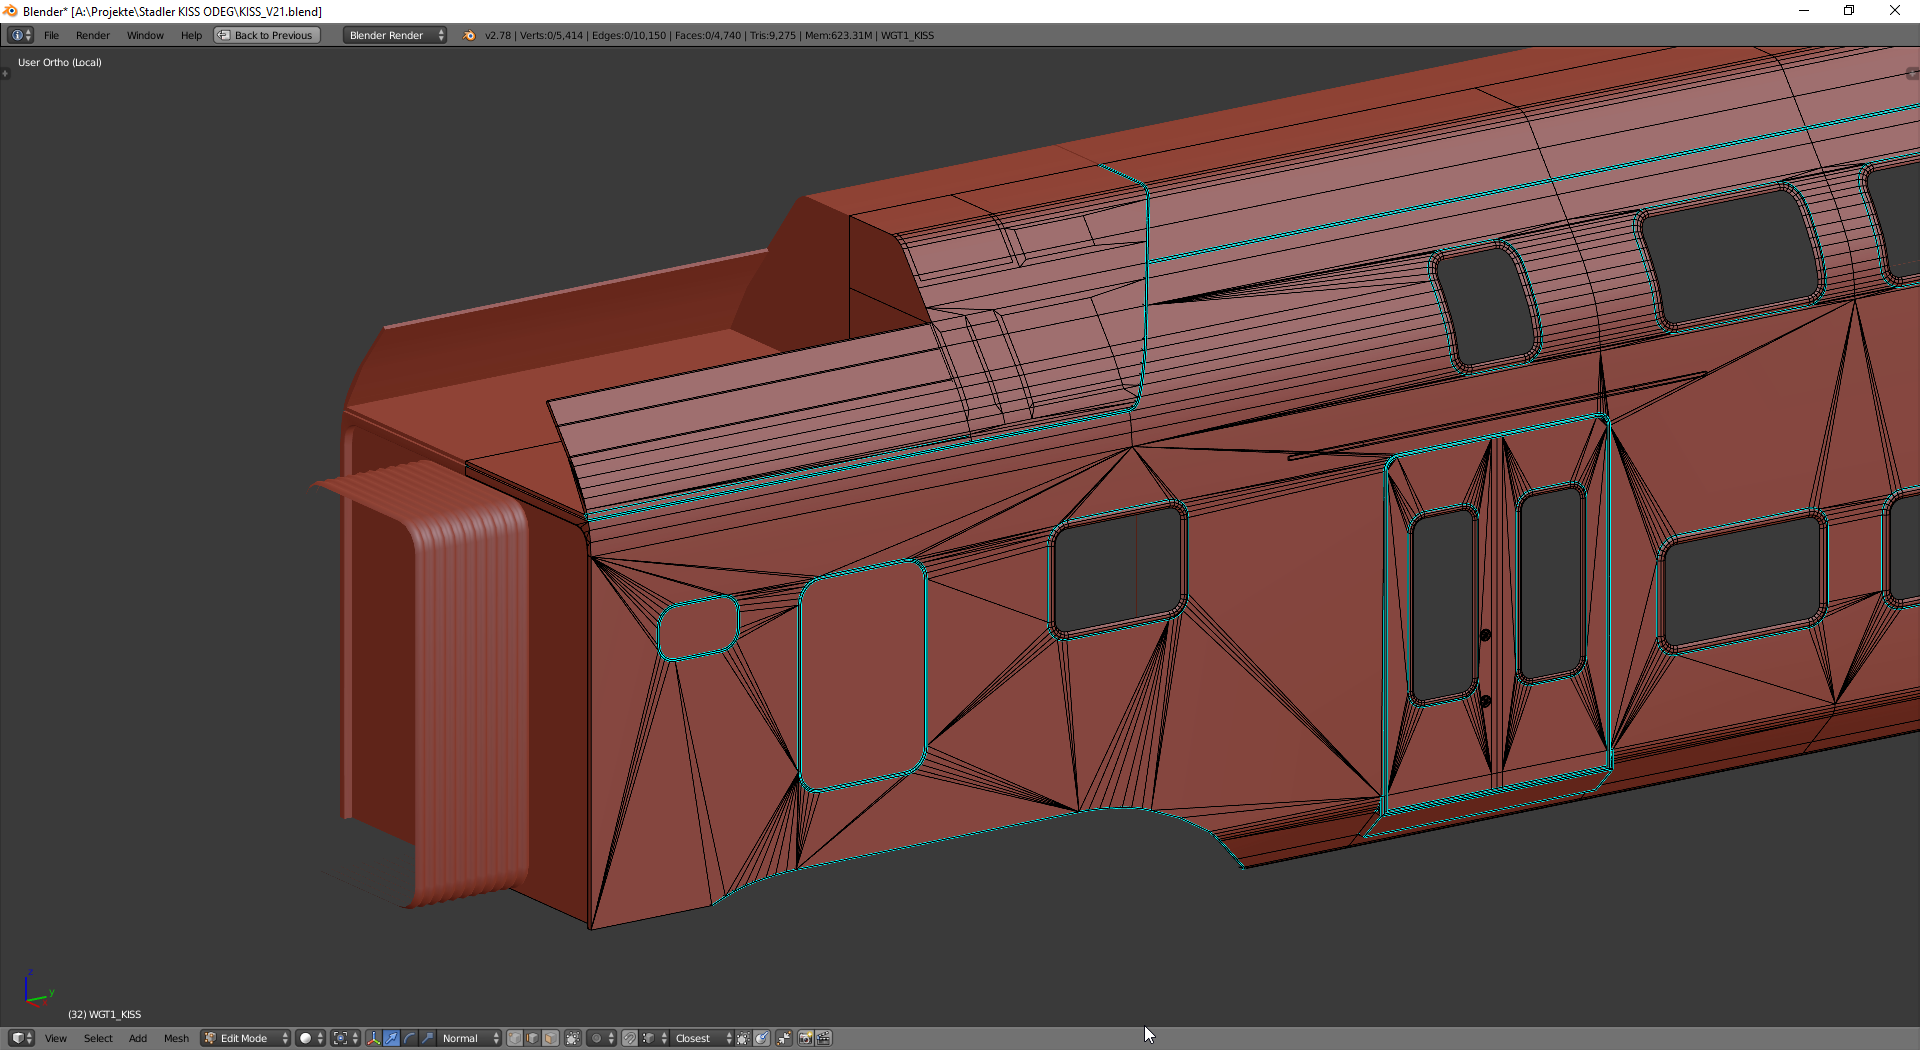
Task: Switch to face select mode
Action: [x=550, y=1038]
